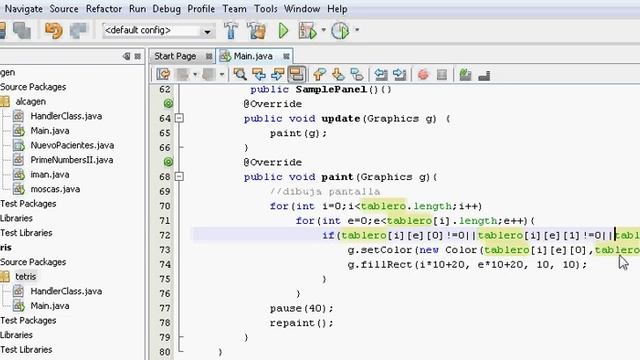Switch to the Start Page tab
Viewport: 640px width, 360px height.
(175, 56)
